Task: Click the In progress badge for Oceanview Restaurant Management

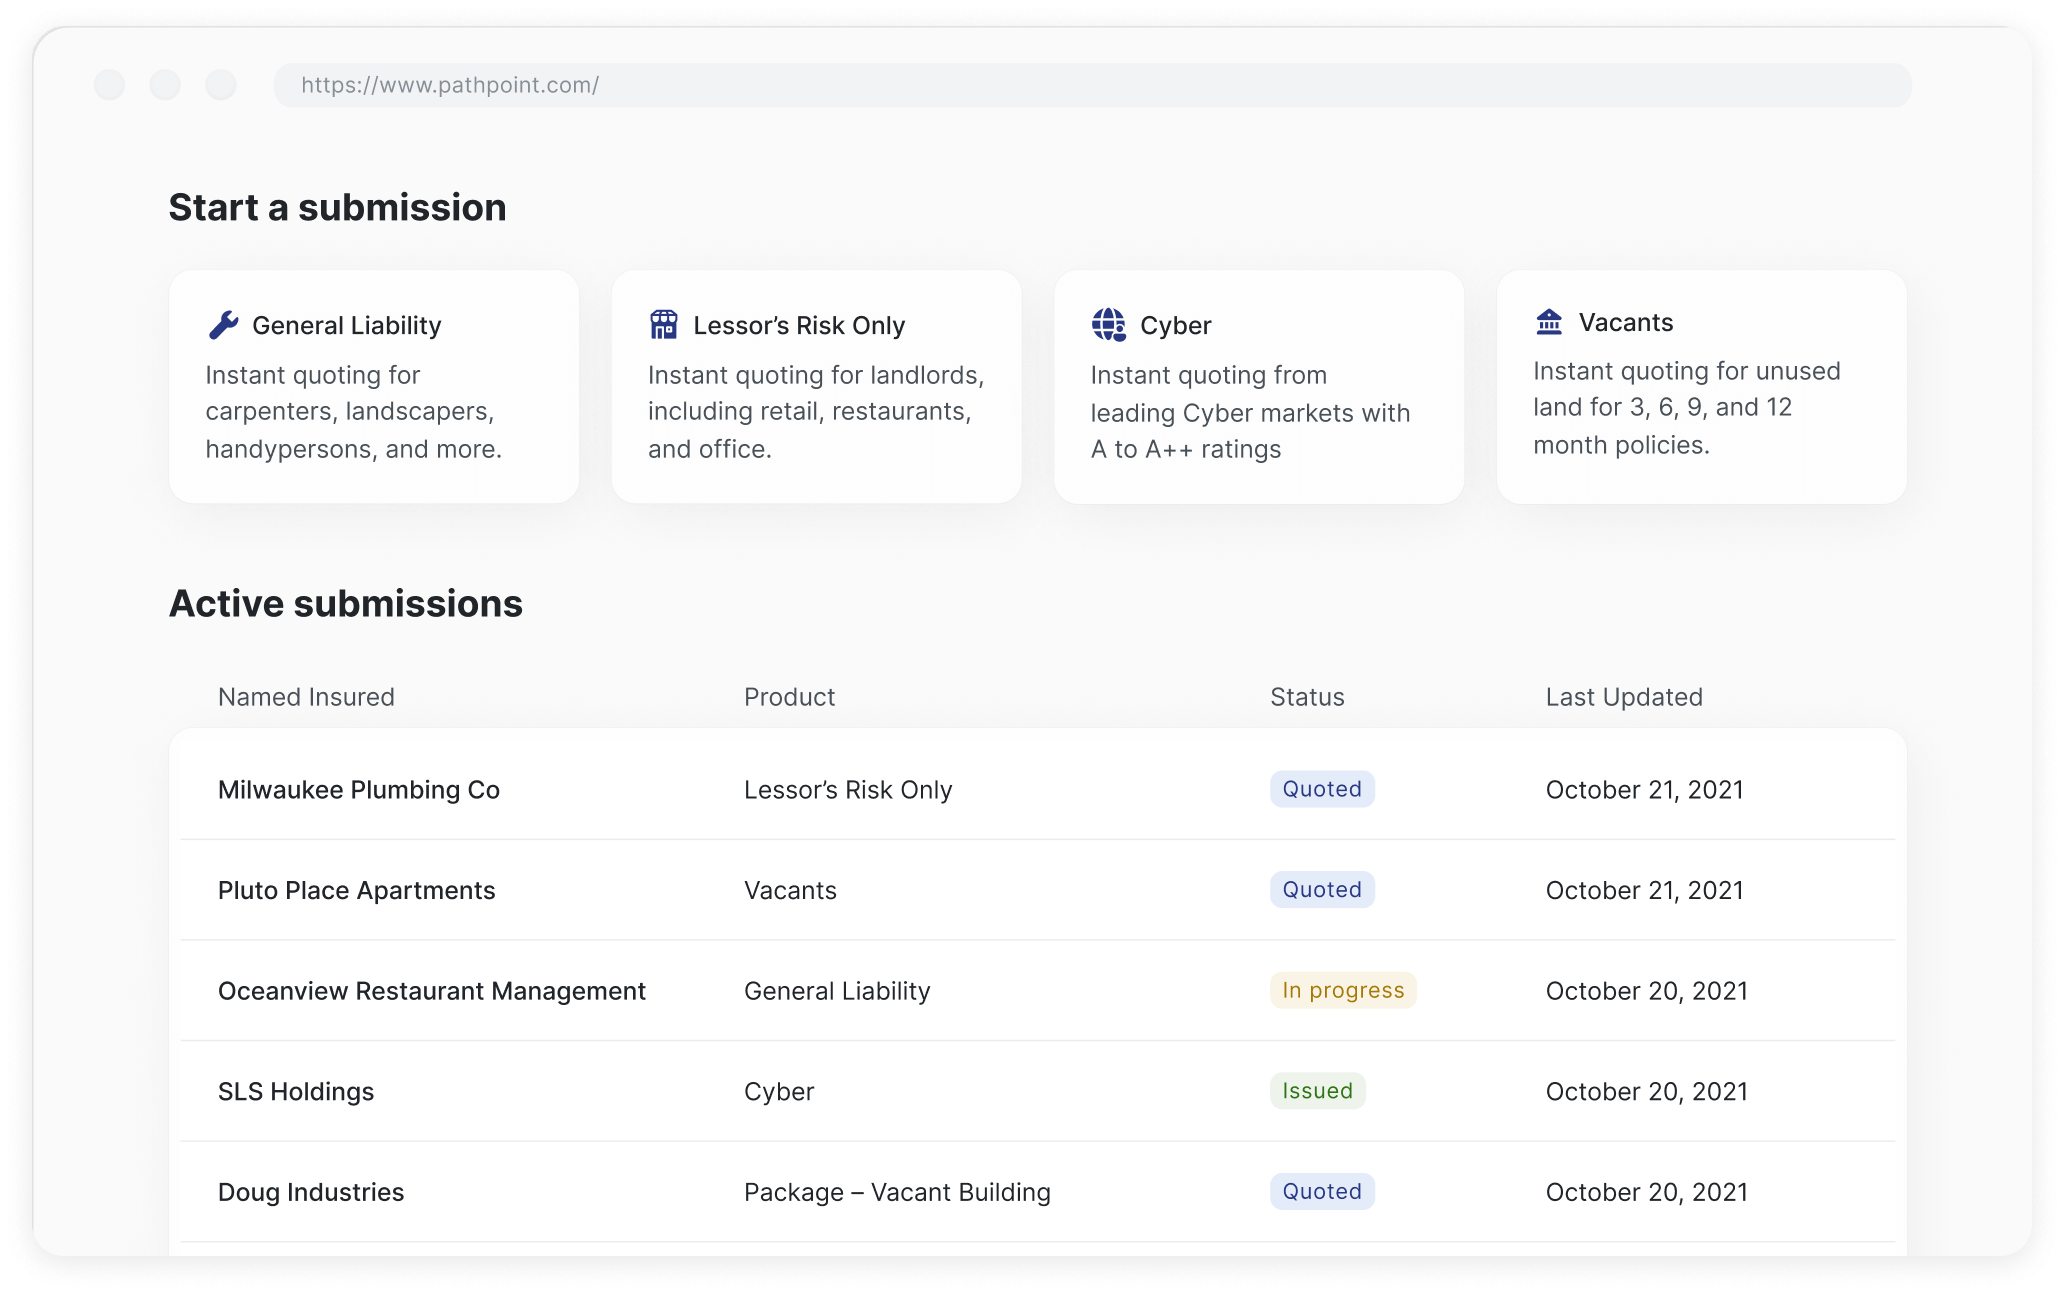Action: click(1343, 990)
